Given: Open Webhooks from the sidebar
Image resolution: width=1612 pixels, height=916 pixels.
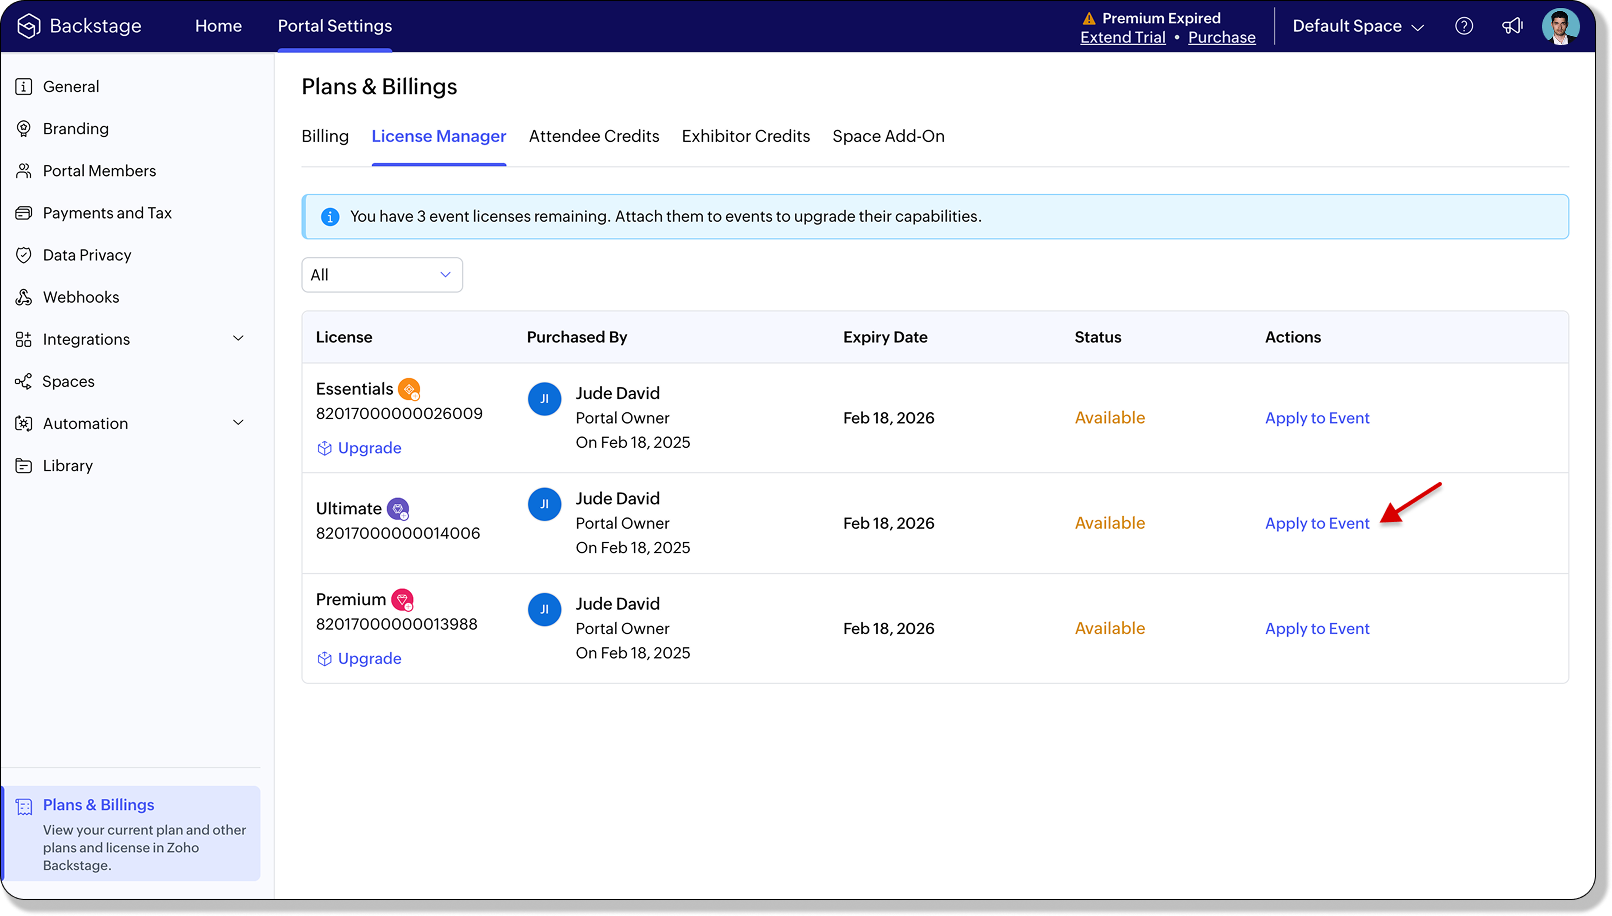Looking at the screenshot, I should (x=81, y=297).
